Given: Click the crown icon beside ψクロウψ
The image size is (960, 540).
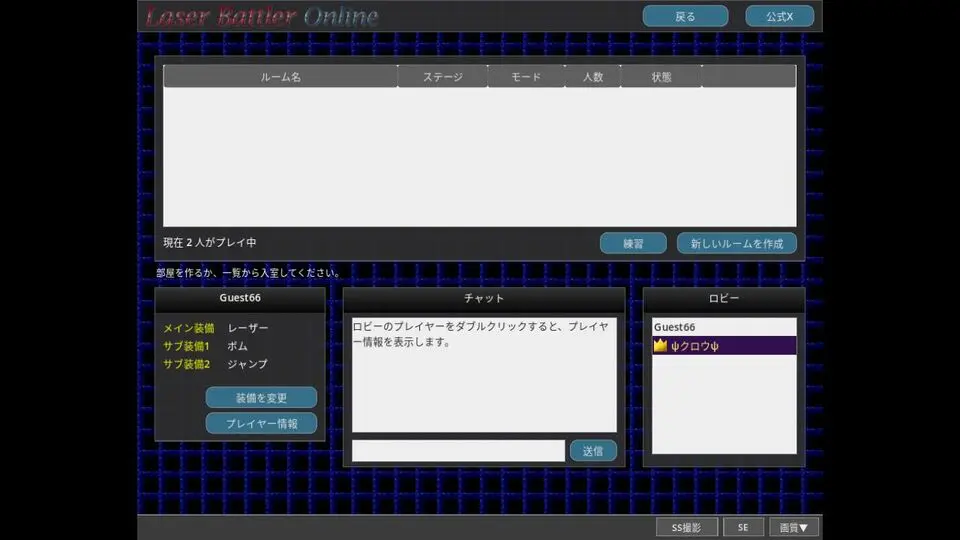Looking at the screenshot, I should tap(661, 345).
